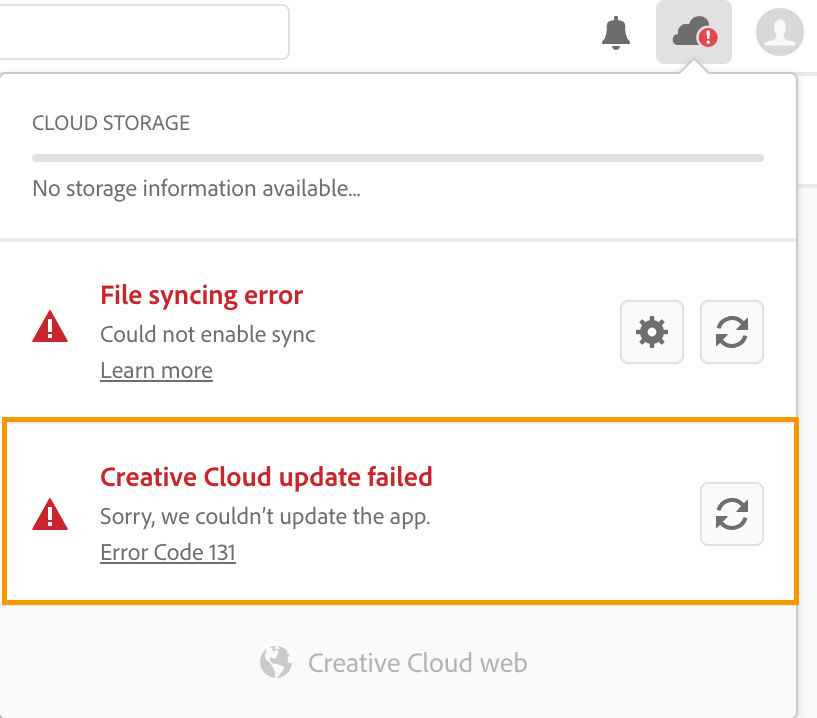Focus the search field at top
817x718 pixels.
click(x=144, y=32)
